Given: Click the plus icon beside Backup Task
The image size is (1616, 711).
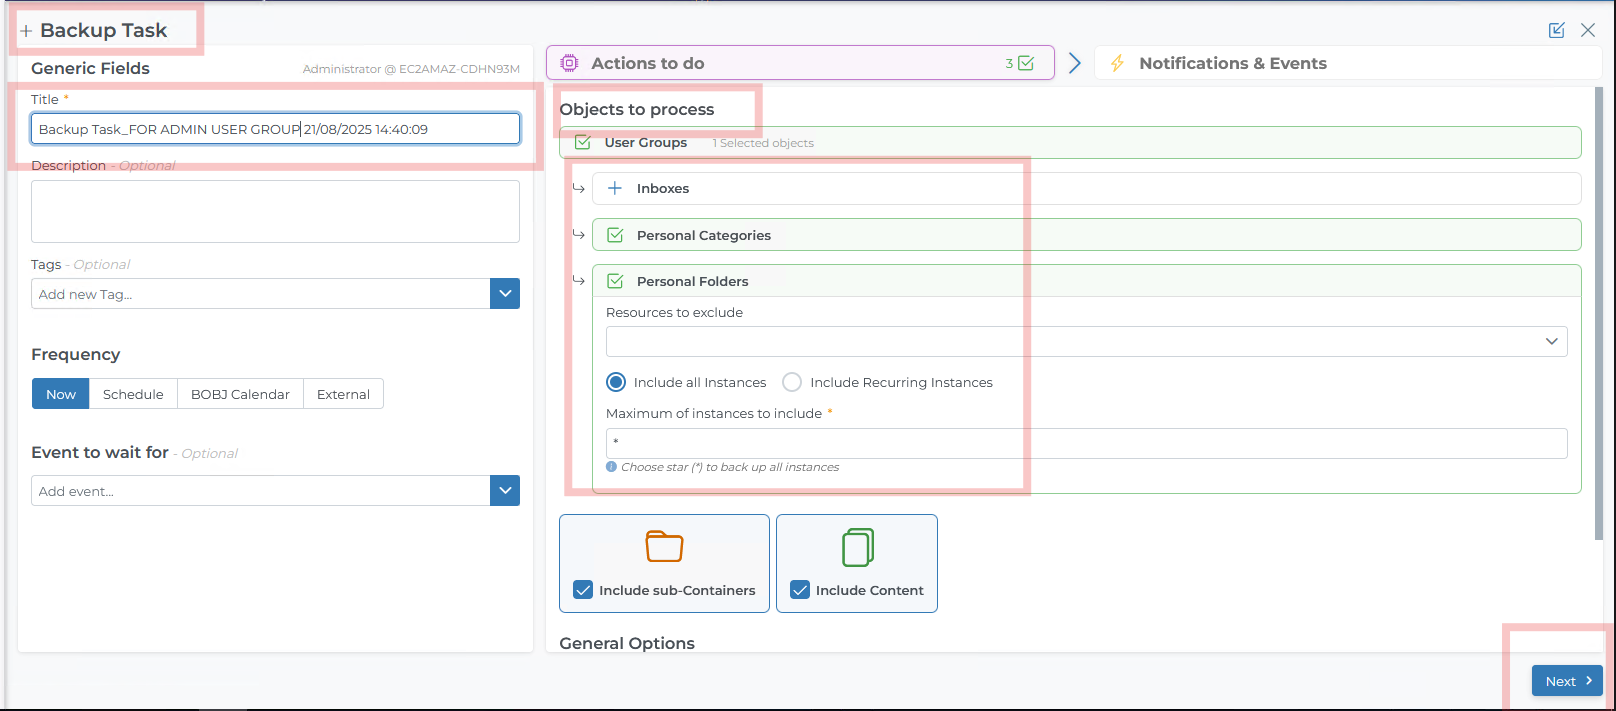Looking at the screenshot, I should click(26, 31).
